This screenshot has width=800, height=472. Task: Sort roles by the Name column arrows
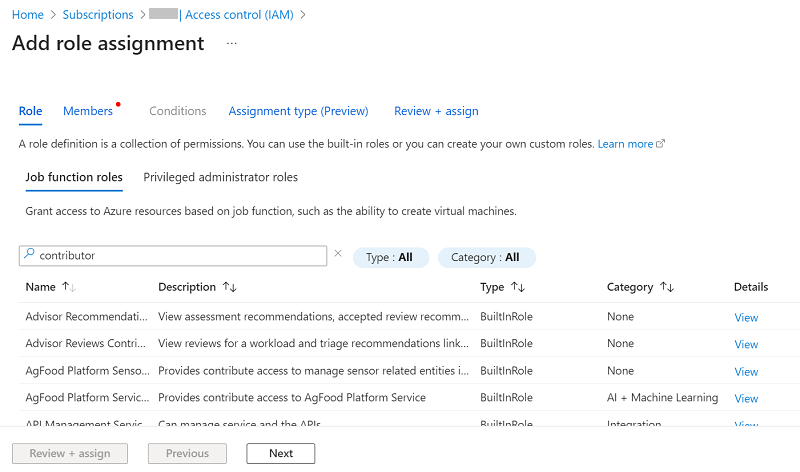click(69, 287)
